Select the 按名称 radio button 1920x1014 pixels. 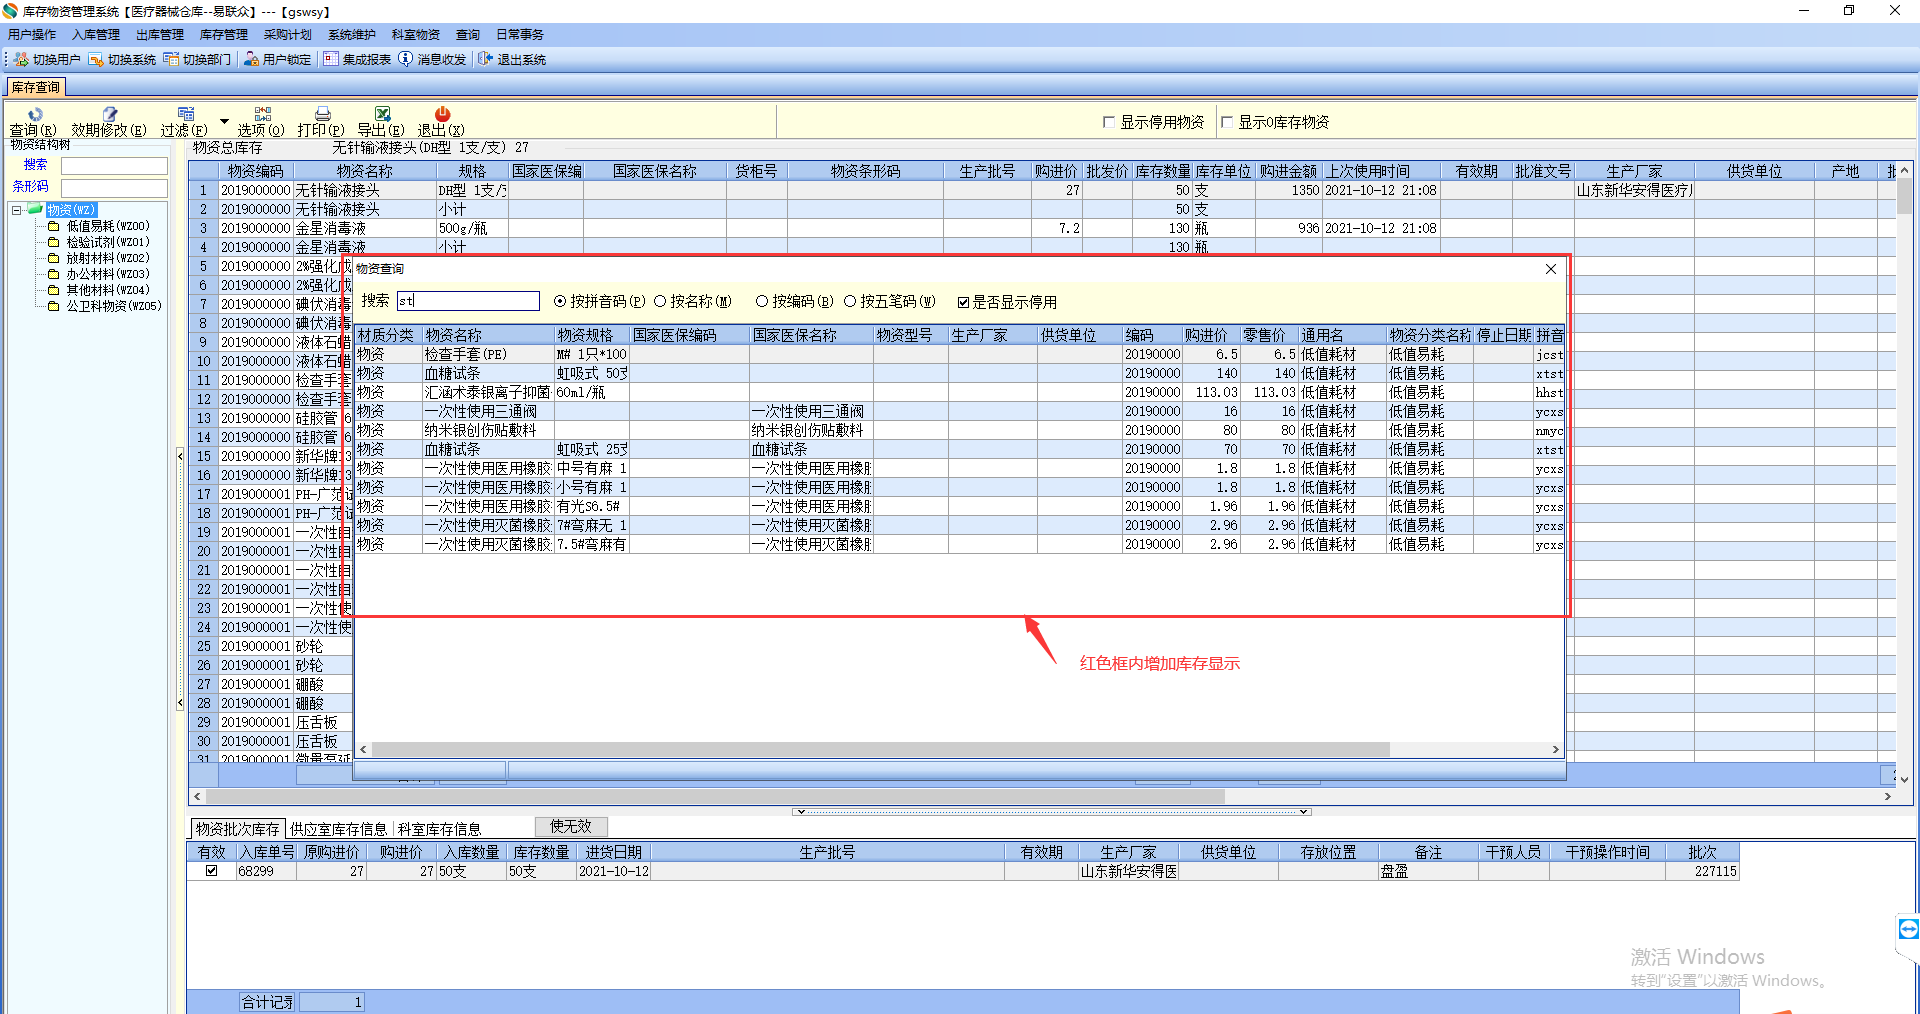pos(660,301)
